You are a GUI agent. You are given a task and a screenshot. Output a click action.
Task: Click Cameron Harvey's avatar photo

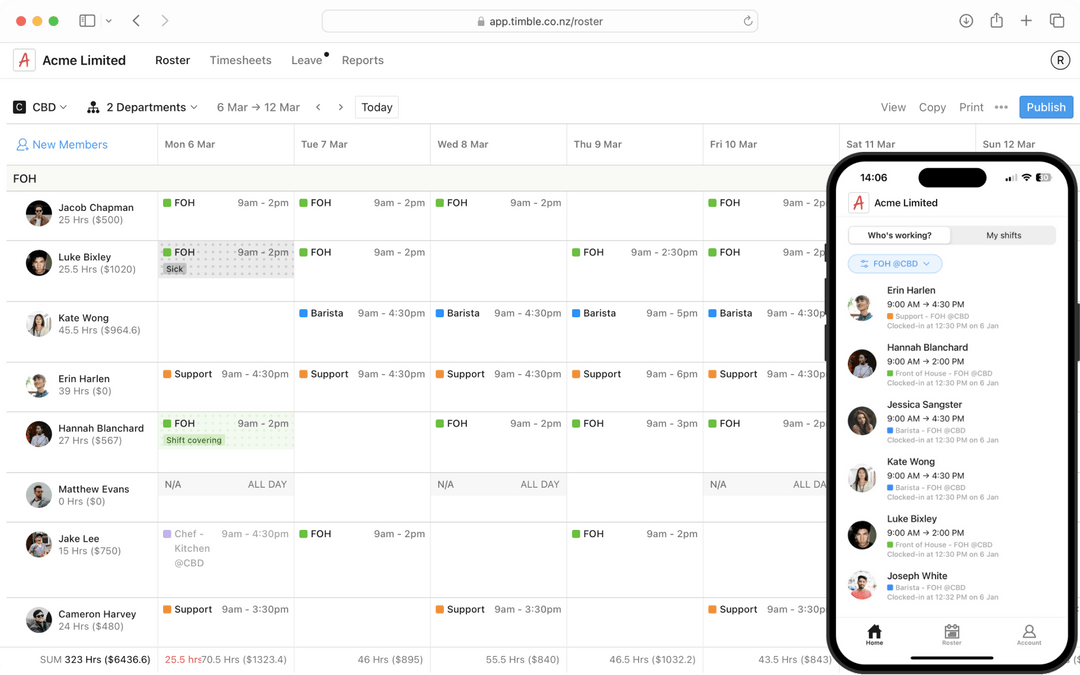[38, 620]
